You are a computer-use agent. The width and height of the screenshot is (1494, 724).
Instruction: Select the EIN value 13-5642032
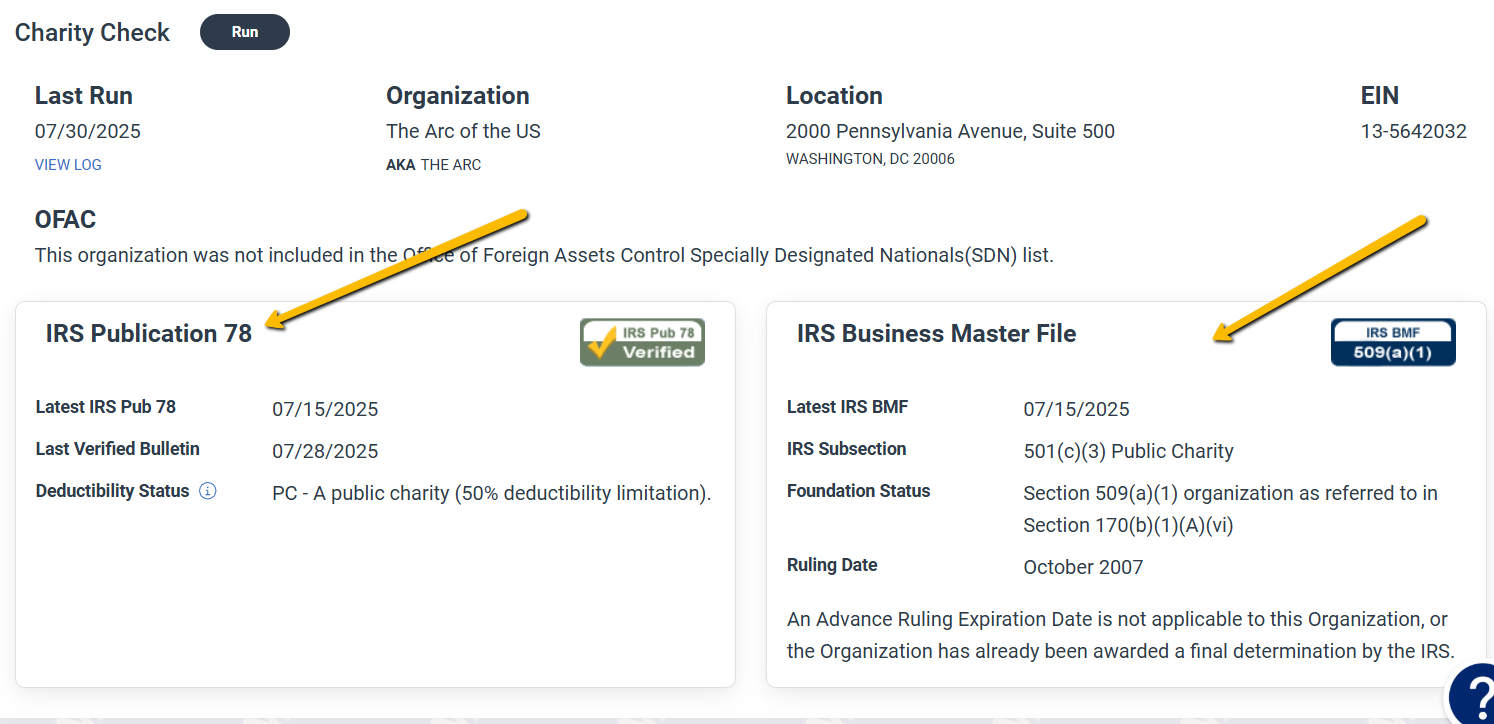click(x=1414, y=131)
